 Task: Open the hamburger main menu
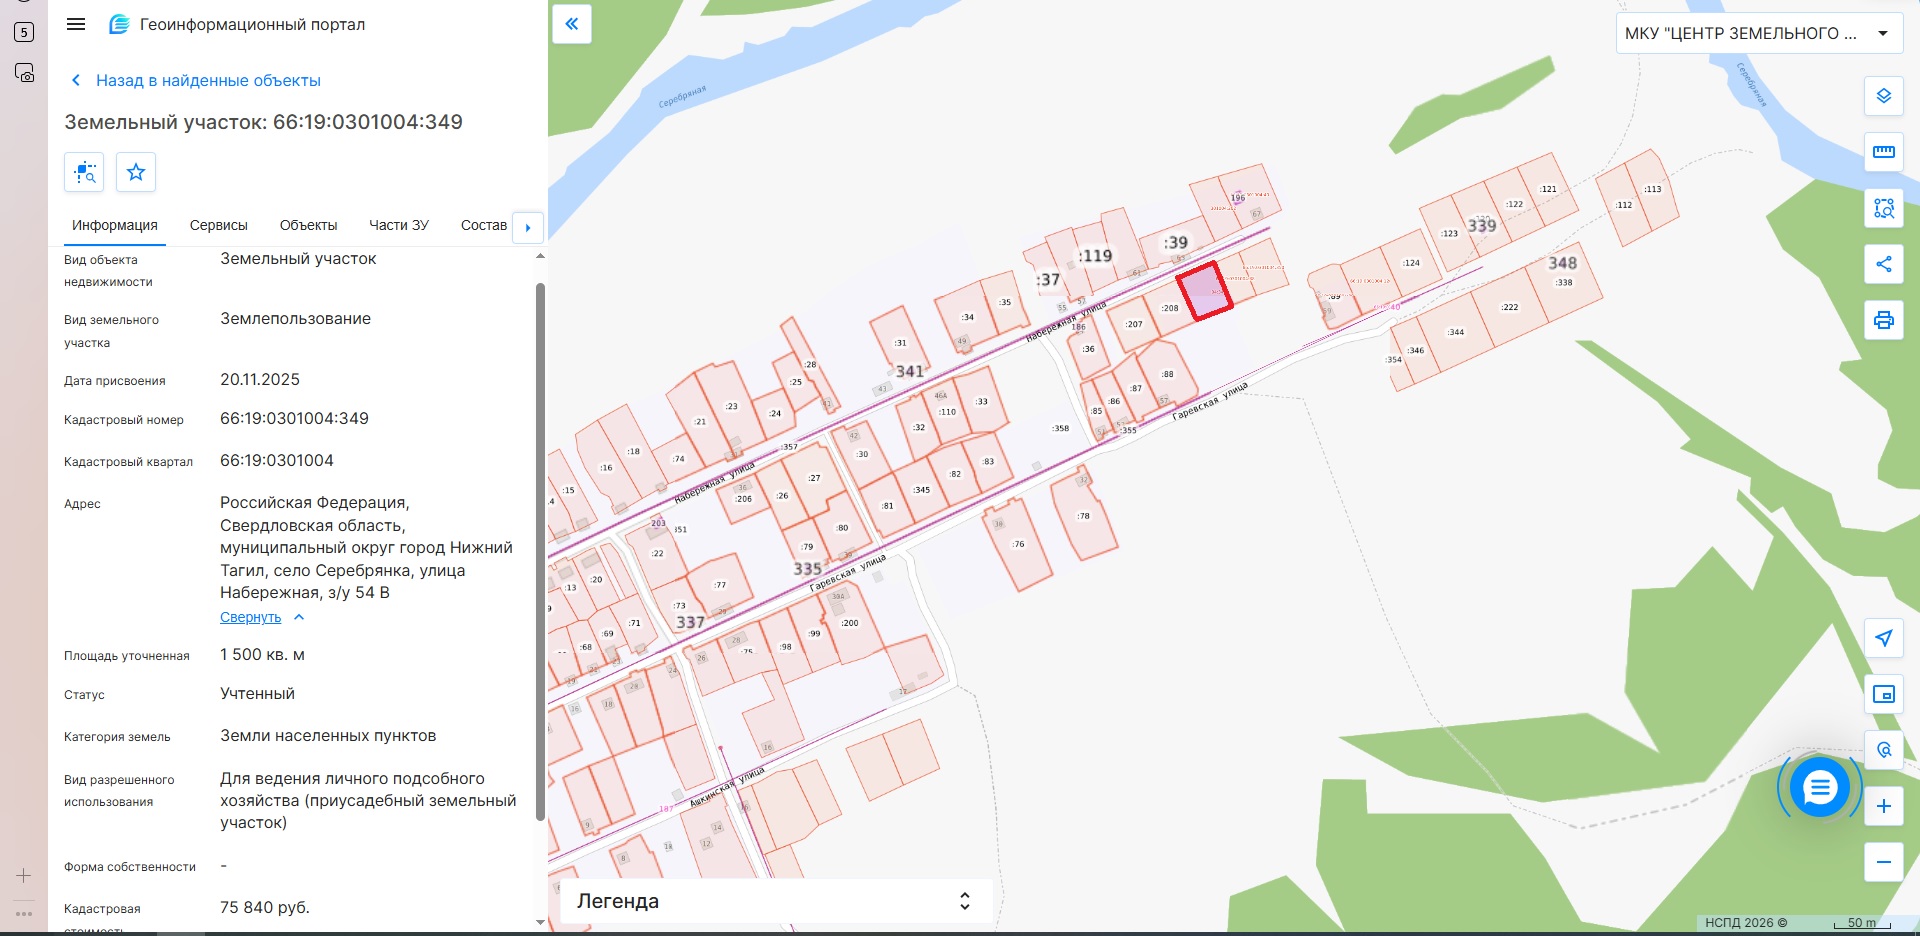point(76,24)
